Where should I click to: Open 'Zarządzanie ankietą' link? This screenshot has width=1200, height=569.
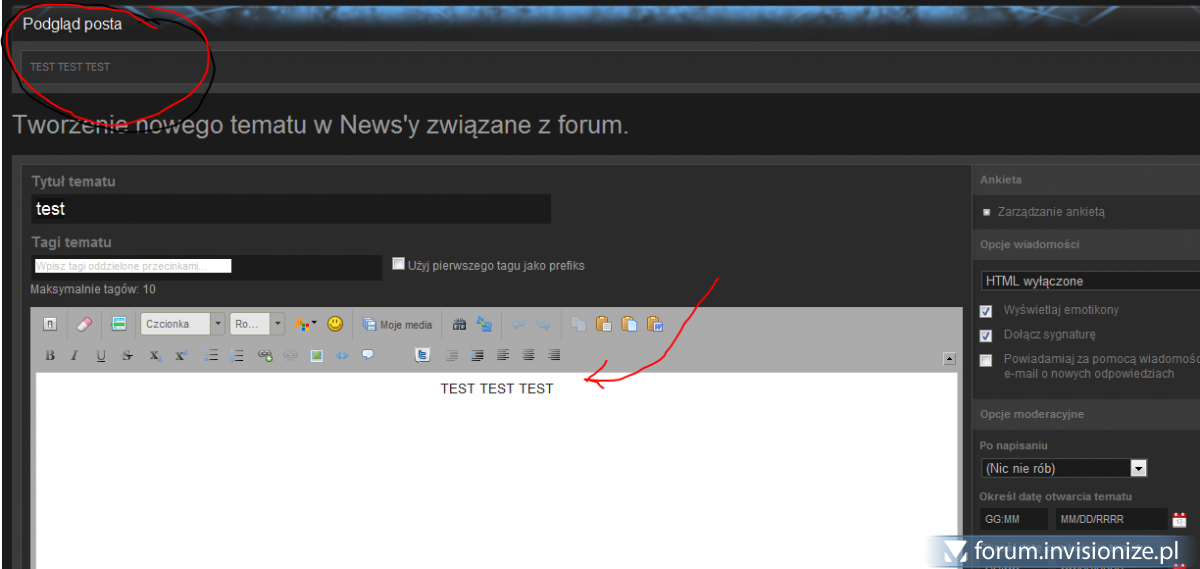(1051, 212)
